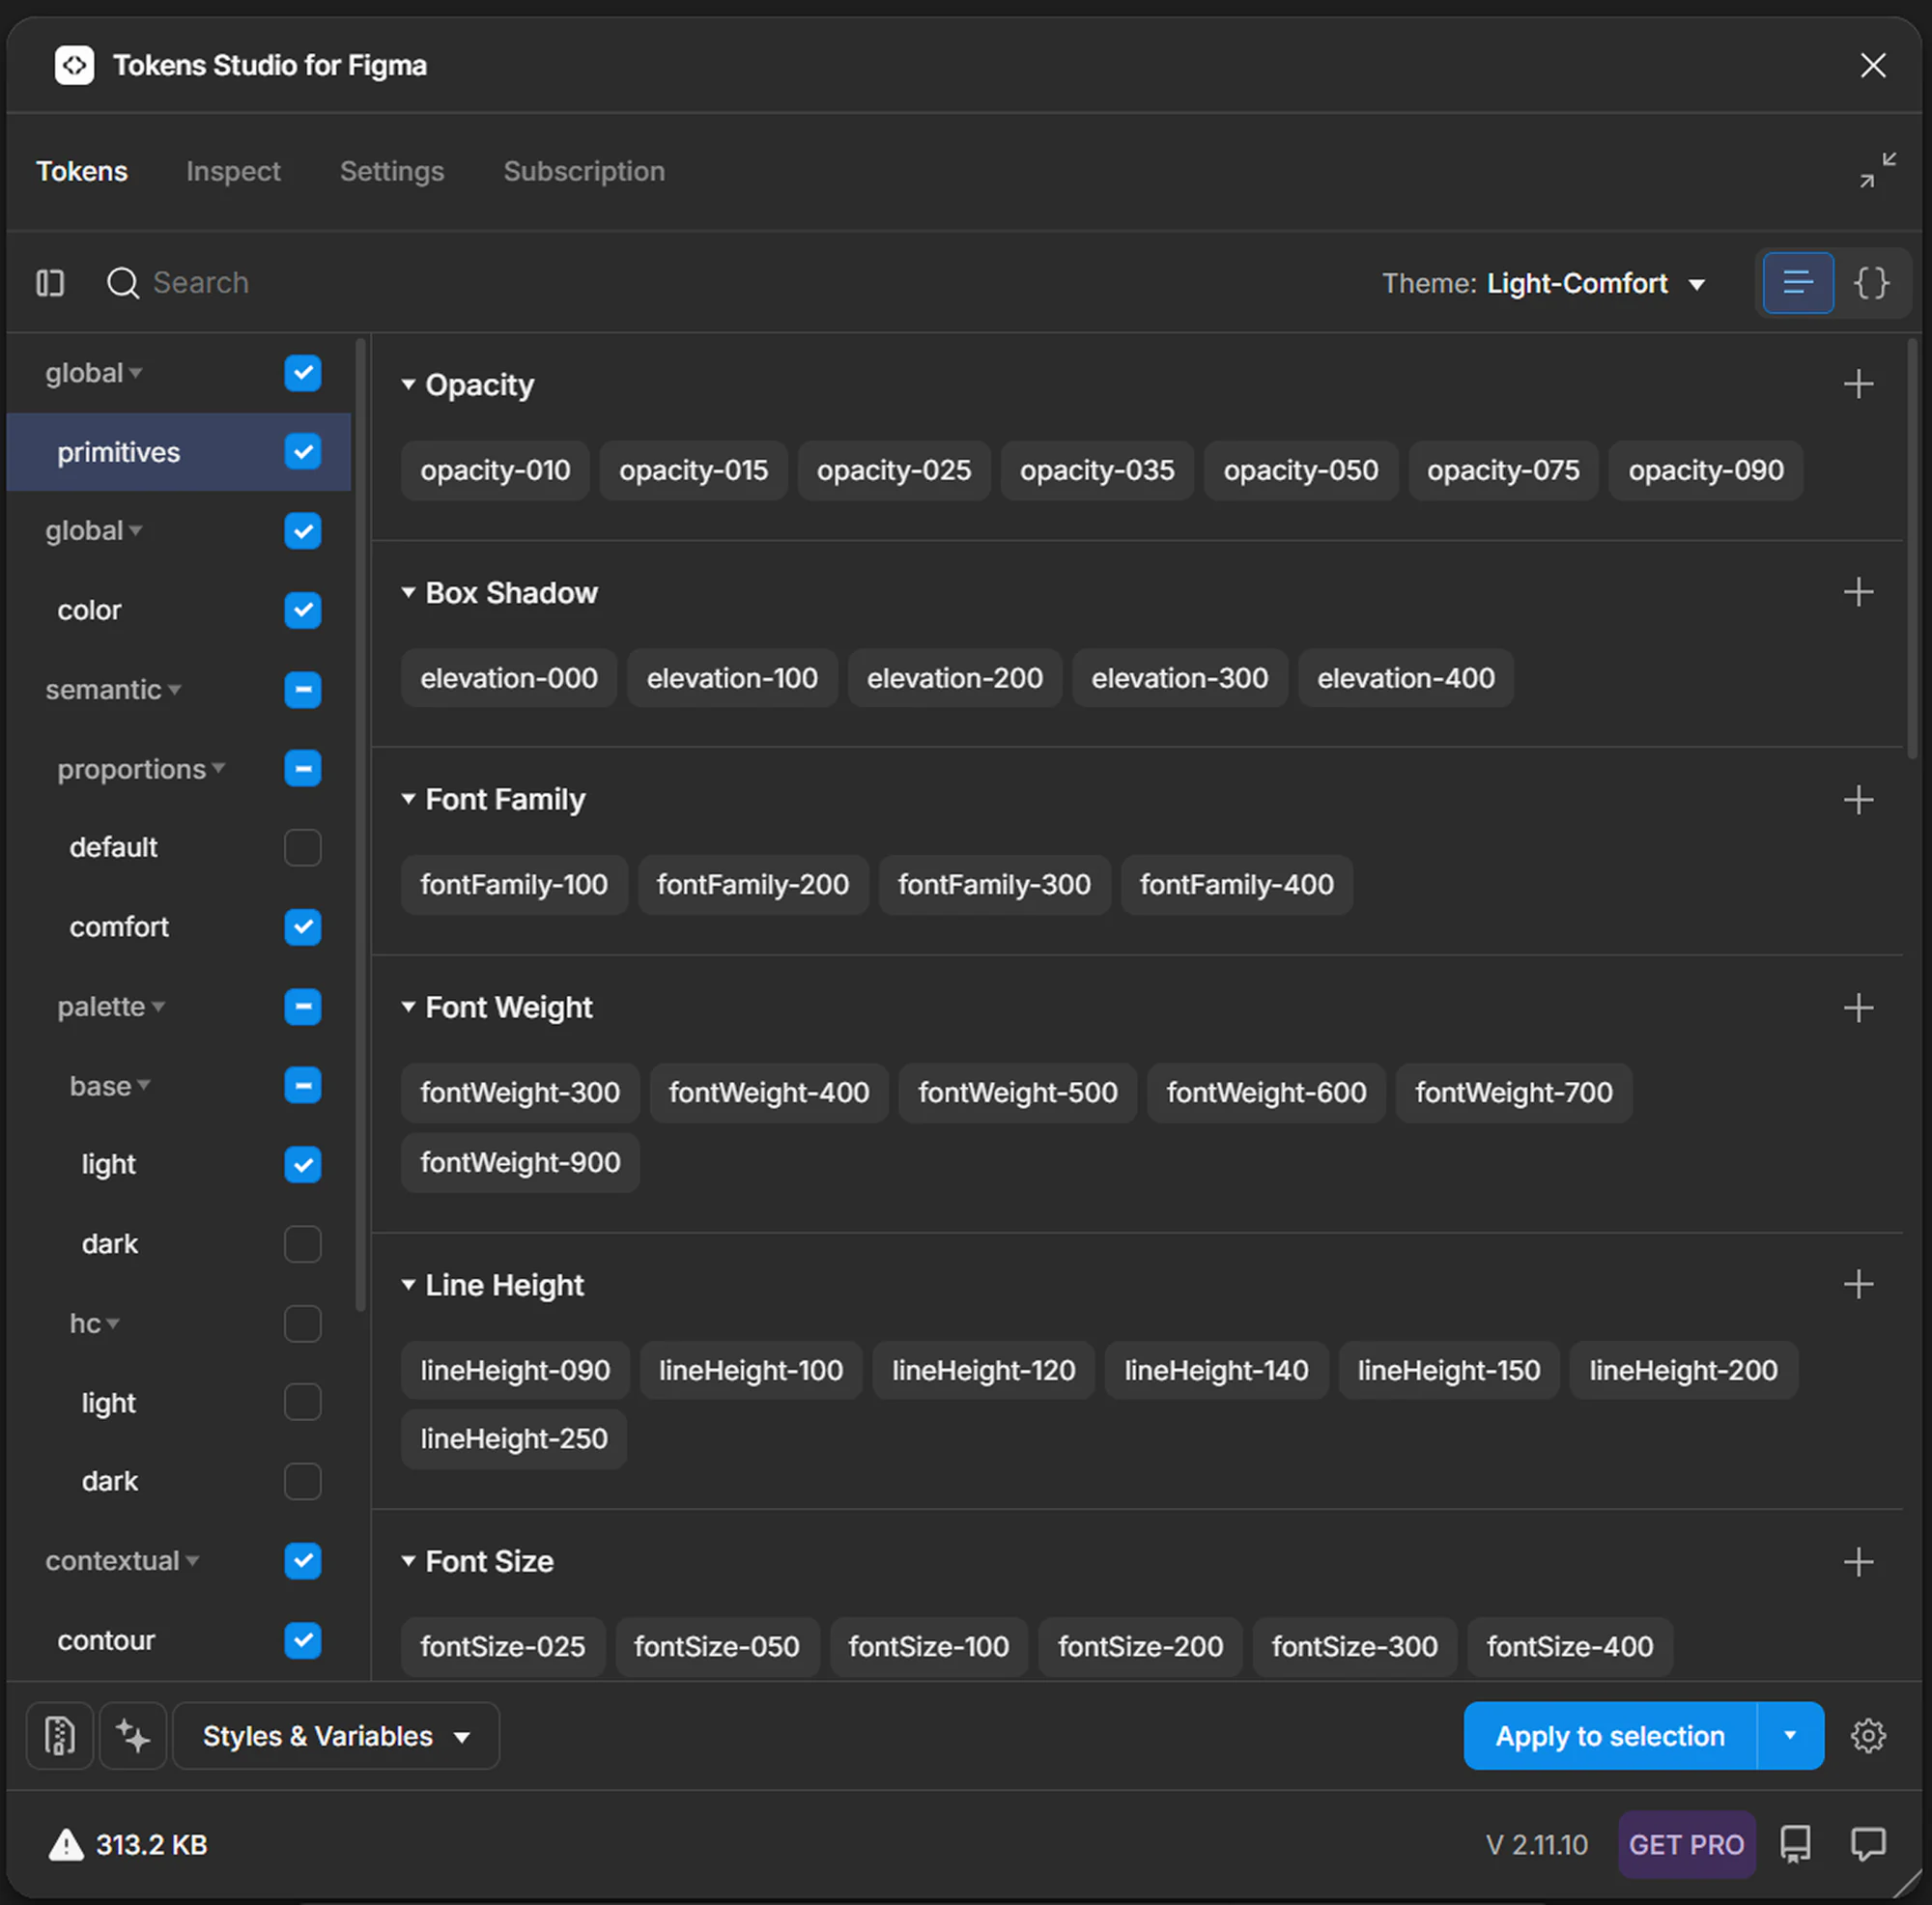The width and height of the screenshot is (1932, 1905).
Task: Uncheck the color token set
Action: (x=302, y=610)
